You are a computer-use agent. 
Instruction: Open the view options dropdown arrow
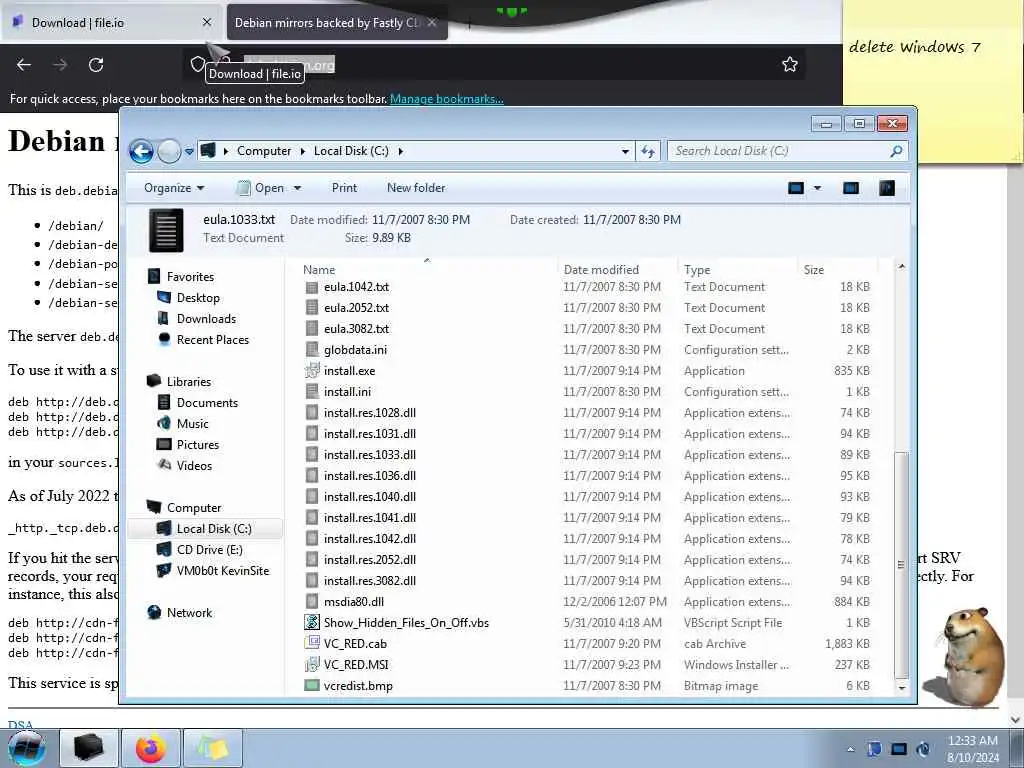coord(817,189)
